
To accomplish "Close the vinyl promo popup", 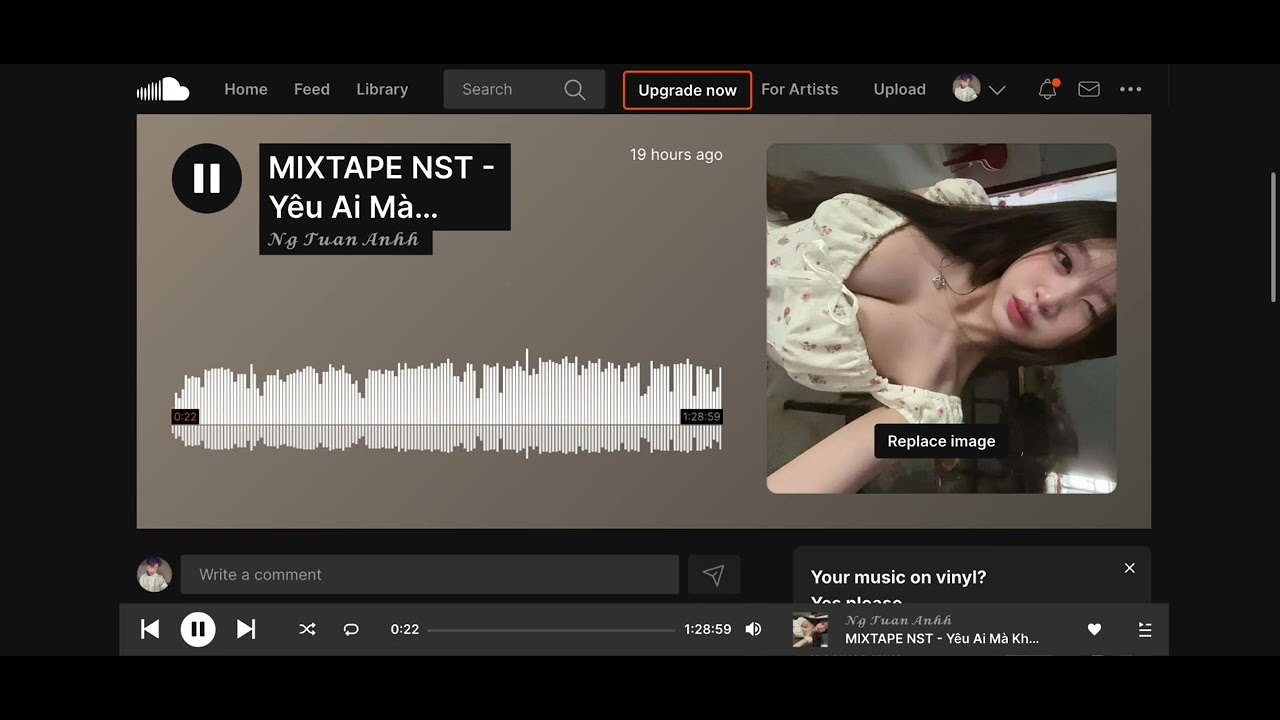I will pyautogui.click(x=1129, y=568).
